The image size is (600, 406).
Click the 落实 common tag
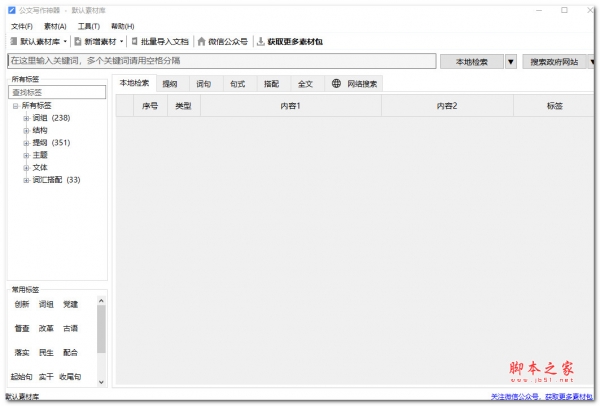(22, 352)
